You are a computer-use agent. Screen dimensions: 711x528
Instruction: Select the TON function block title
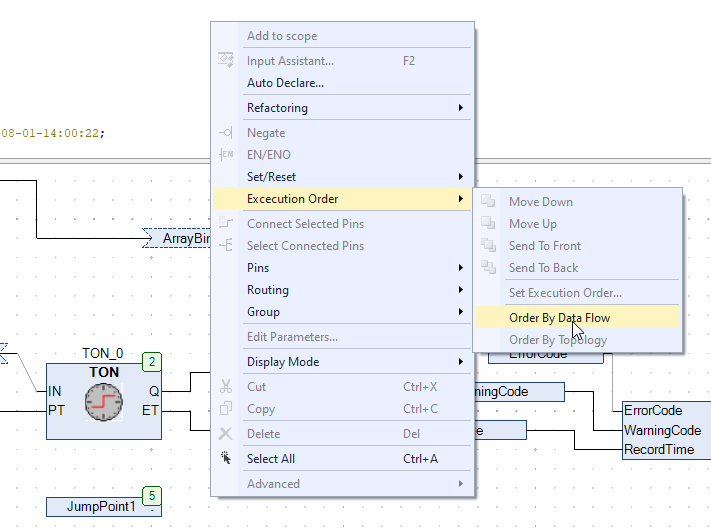pyautogui.click(x=104, y=372)
